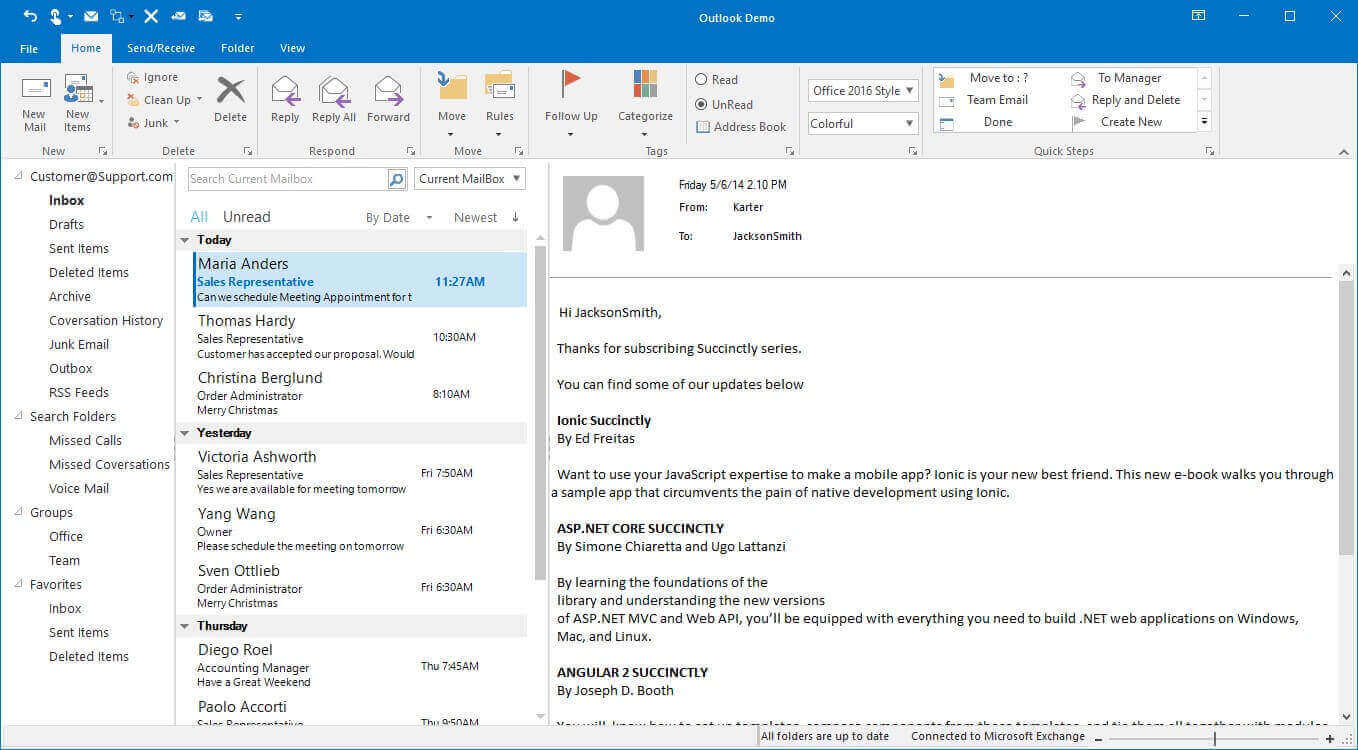This screenshot has width=1358, height=750.
Task: Open the File menu
Action: pyautogui.click(x=29, y=48)
